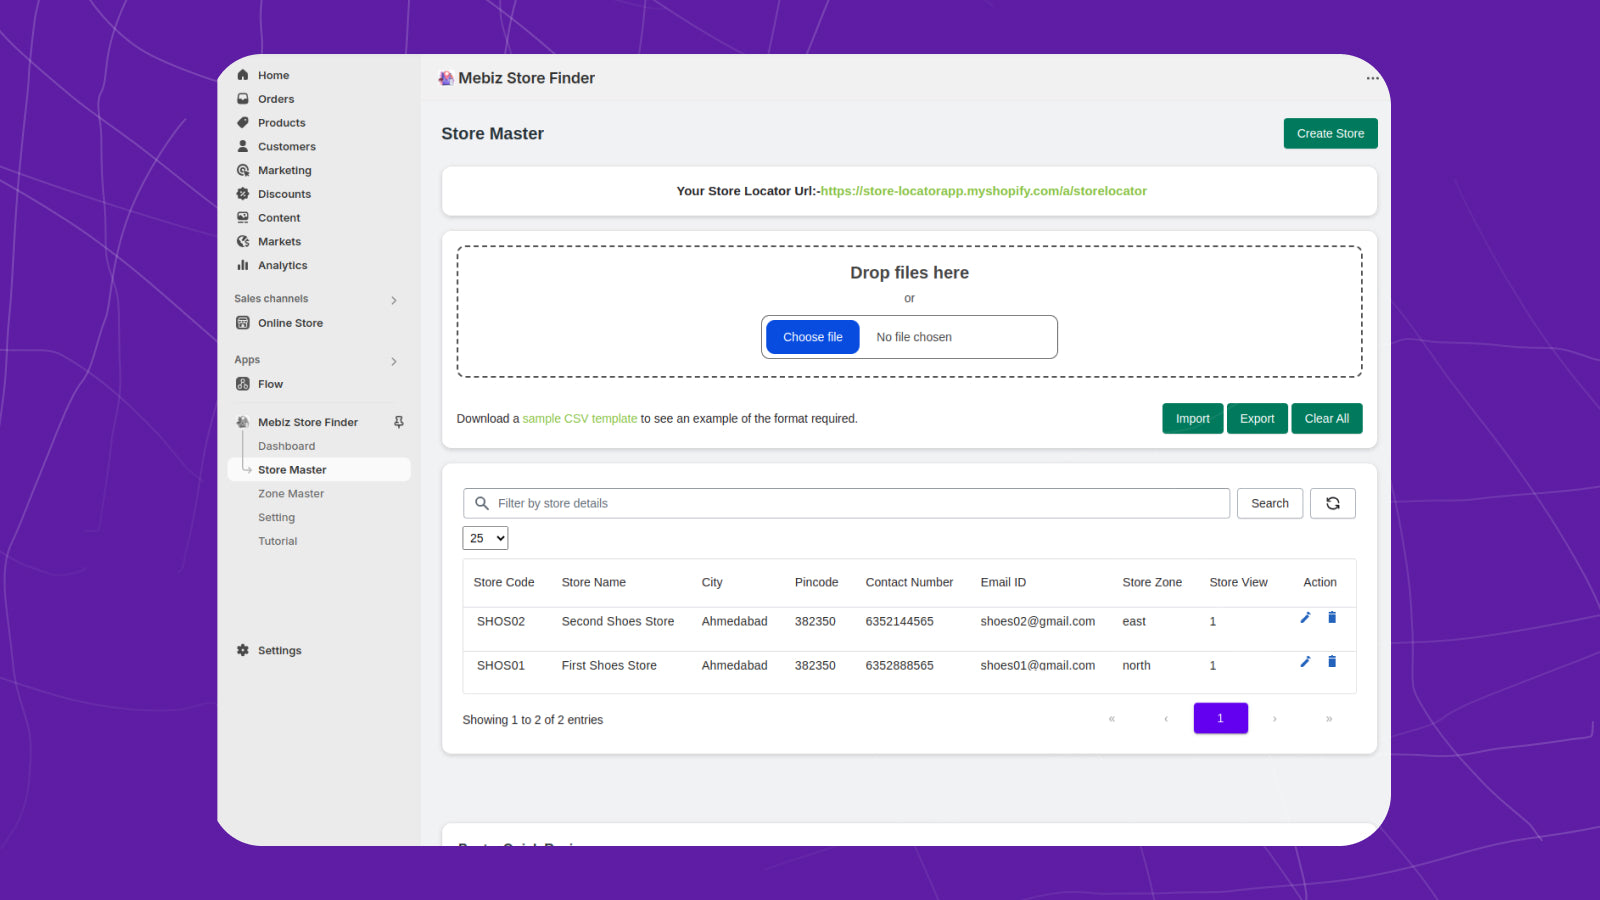Click the Flow app icon
The height and width of the screenshot is (900, 1600).
242,384
